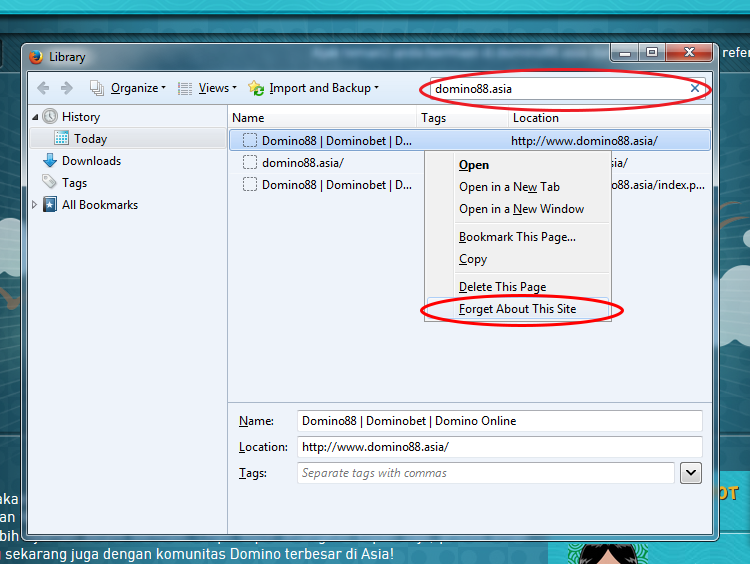Viewport: 750px width, 564px height.
Task: Choose Copy in the context menu
Action: (x=473, y=259)
